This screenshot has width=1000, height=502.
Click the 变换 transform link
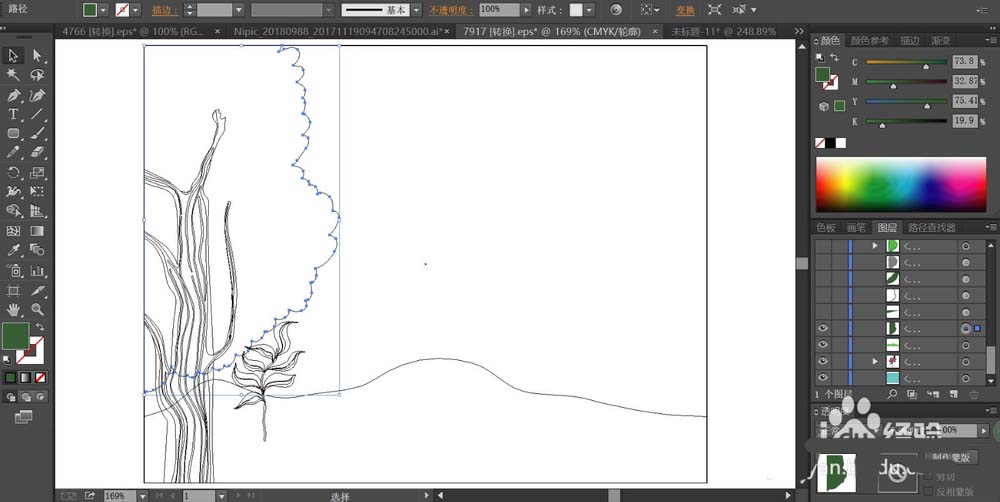pos(685,10)
